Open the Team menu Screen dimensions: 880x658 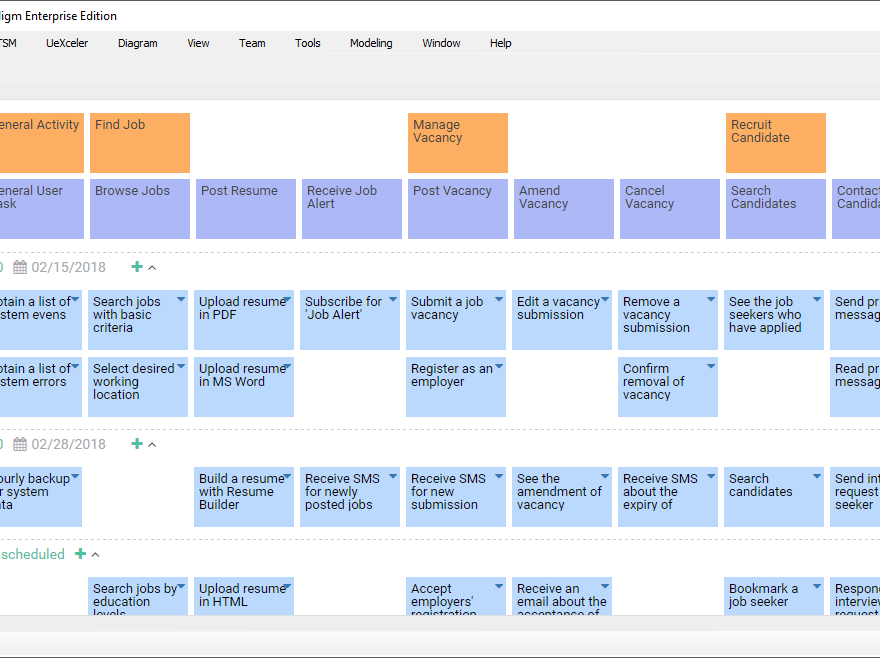tap(252, 43)
